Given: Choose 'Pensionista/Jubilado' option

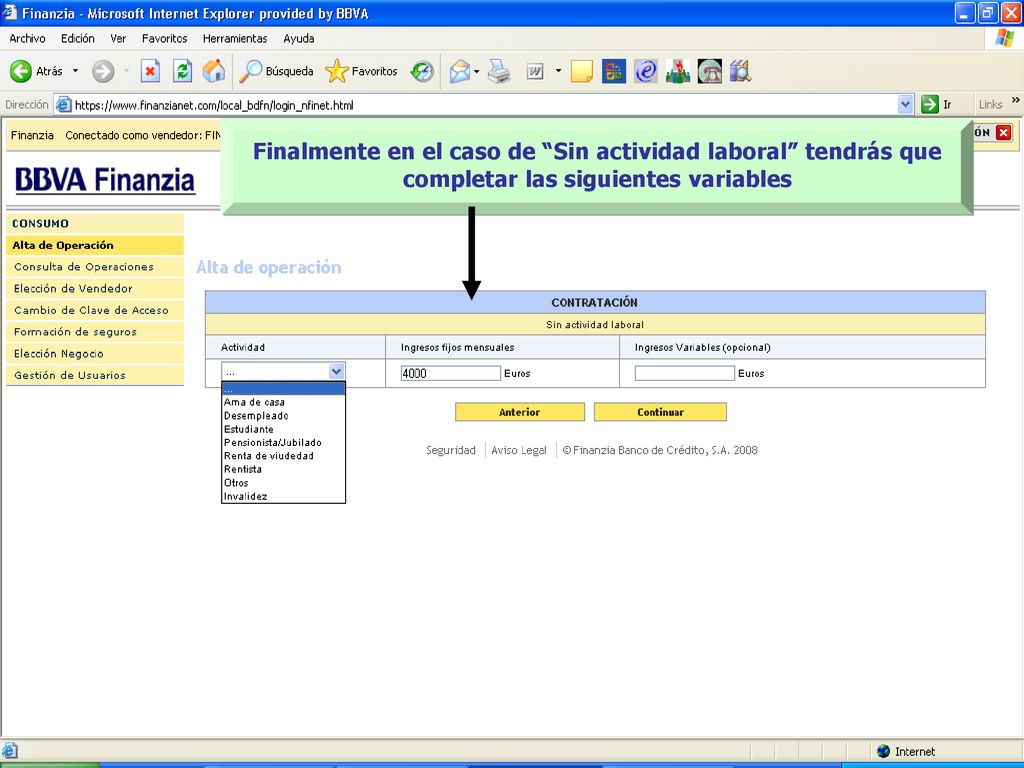Looking at the screenshot, I should pyautogui.click(x=283, y=442).
